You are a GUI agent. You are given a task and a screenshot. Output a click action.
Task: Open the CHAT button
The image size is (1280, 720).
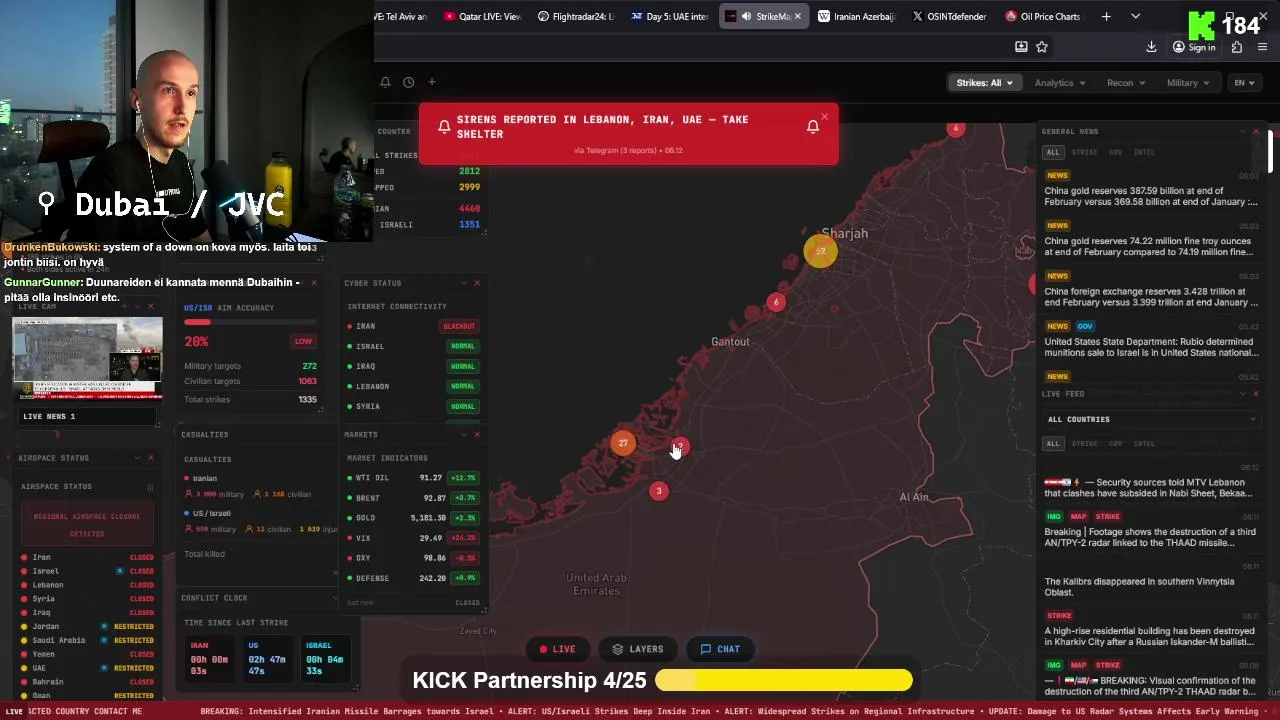click(x=720, y=649)
